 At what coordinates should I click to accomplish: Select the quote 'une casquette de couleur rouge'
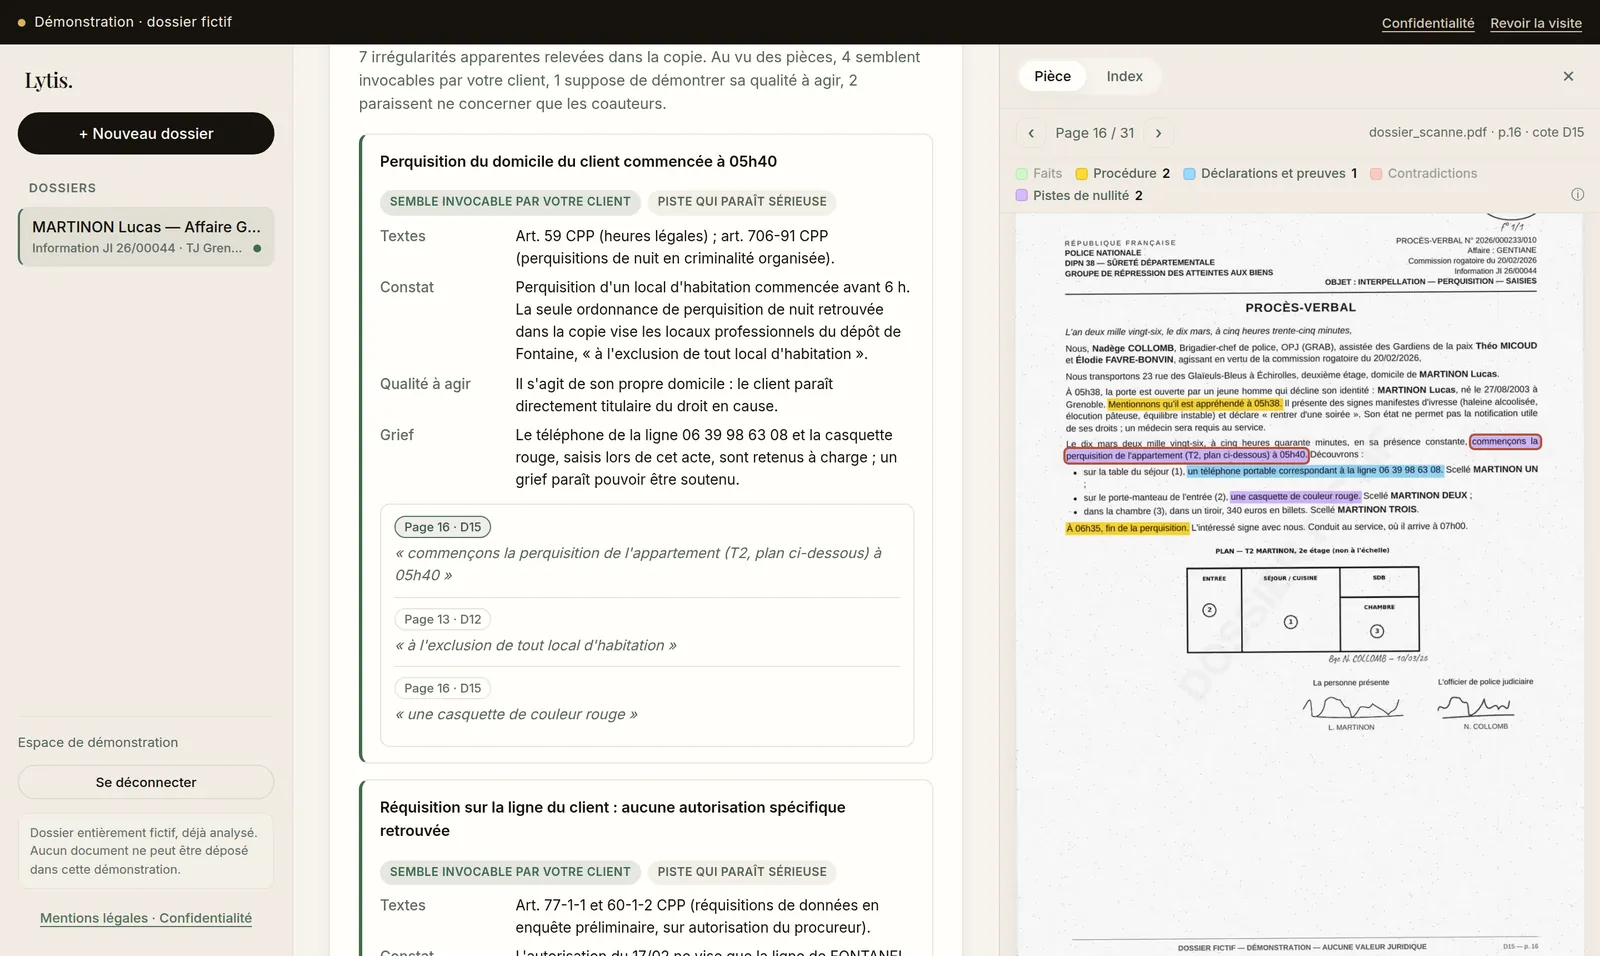click(x=516, y=714)
